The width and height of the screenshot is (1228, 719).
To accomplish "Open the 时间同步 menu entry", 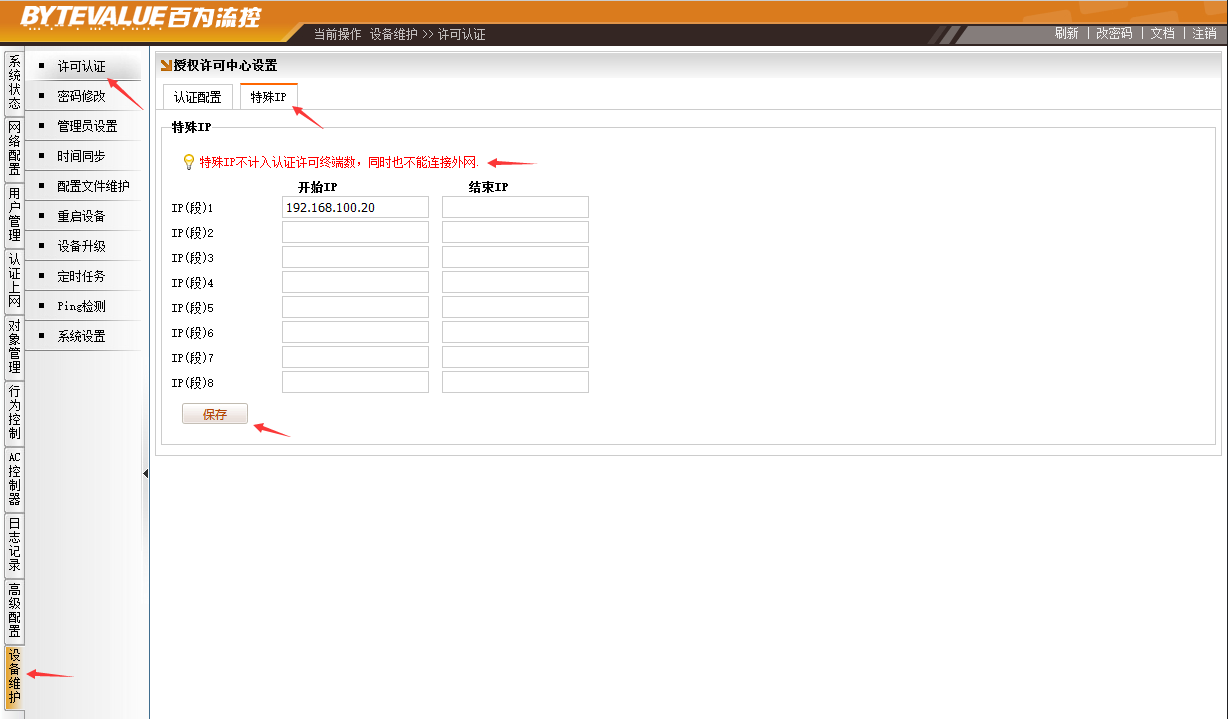I will tap(81, 156).
